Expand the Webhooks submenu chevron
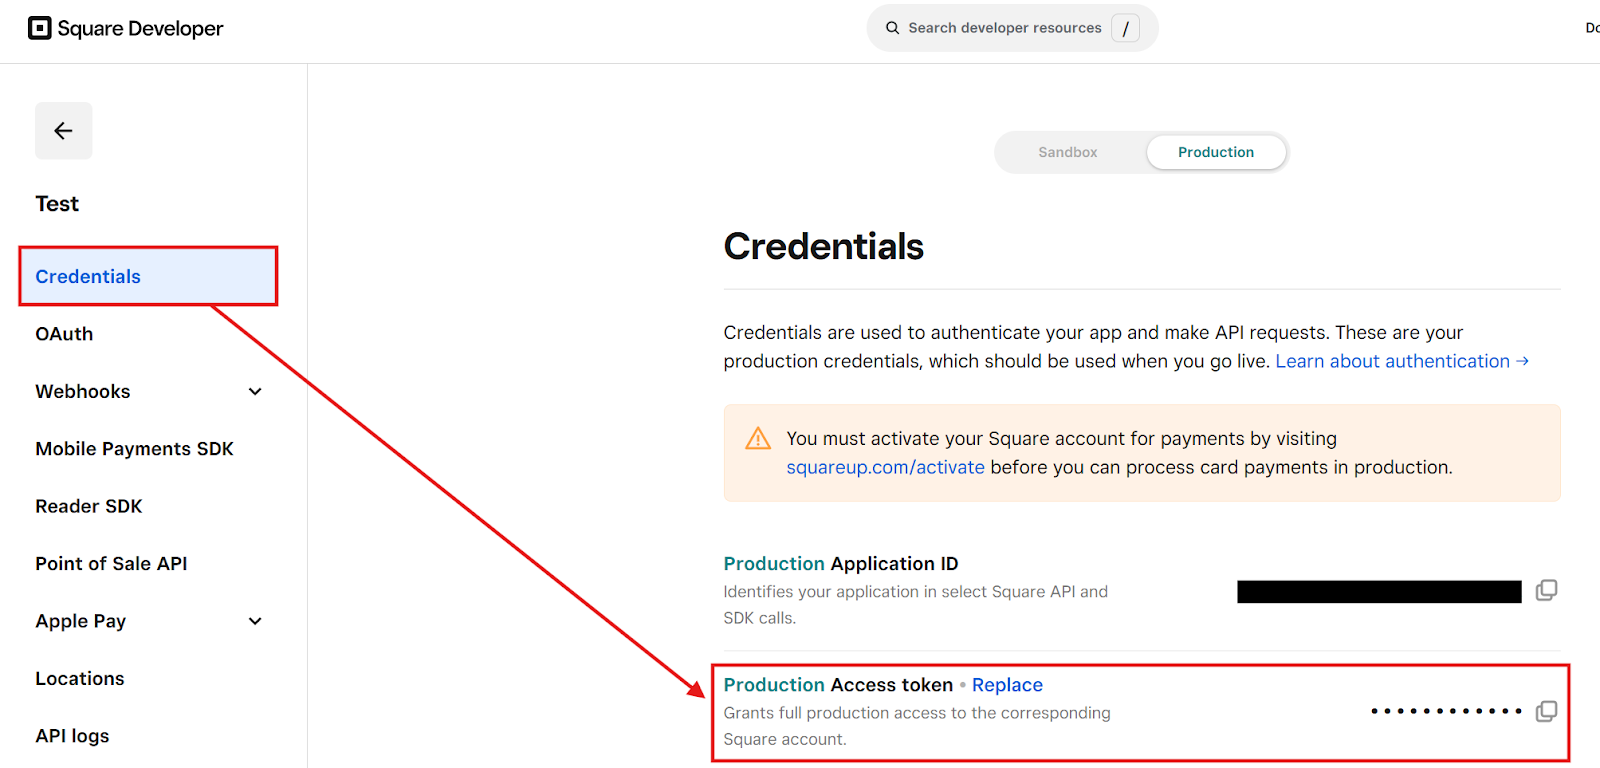 255,392
